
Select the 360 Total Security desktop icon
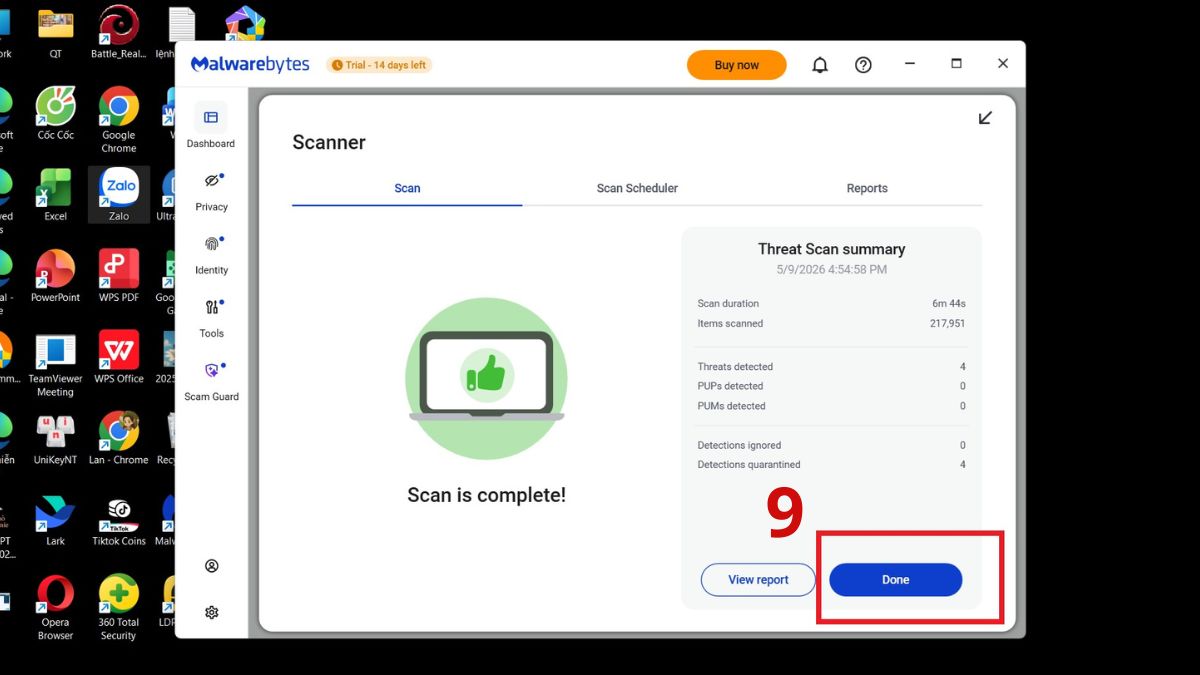point(119,607)
